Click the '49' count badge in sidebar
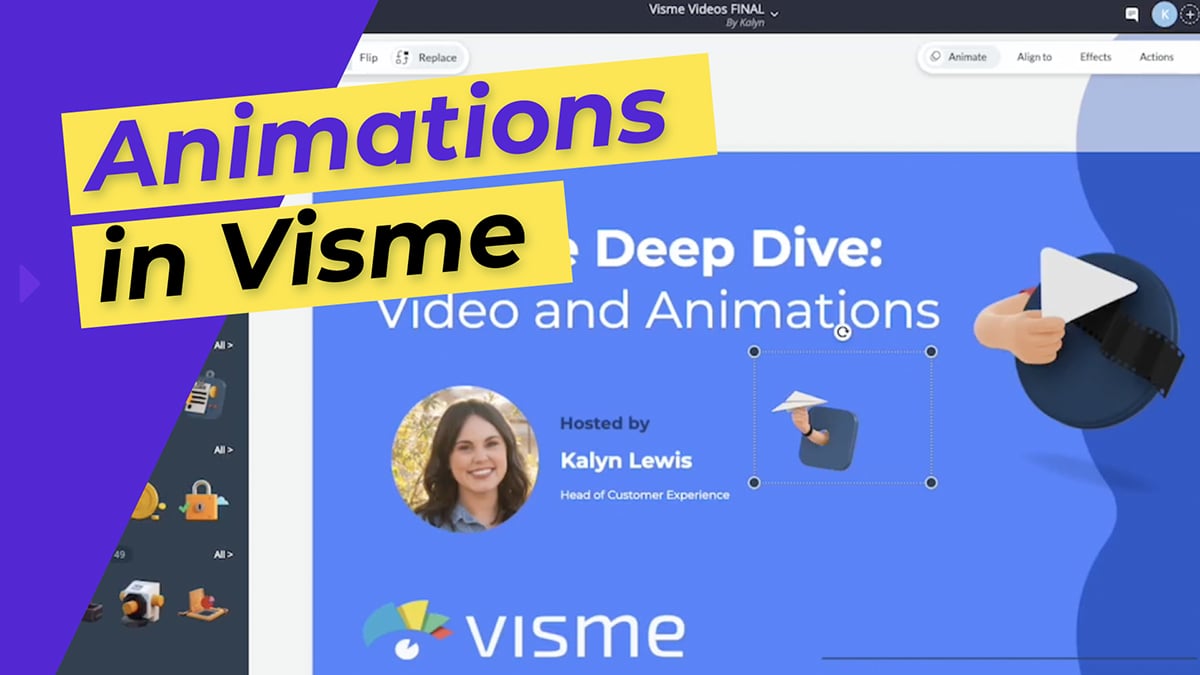 click(119, 554)
